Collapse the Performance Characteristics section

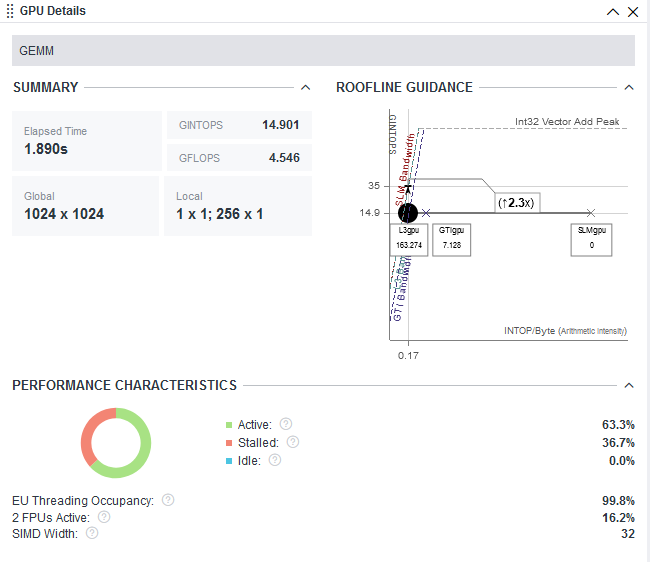pyautogui.click(x=629, y=385)
